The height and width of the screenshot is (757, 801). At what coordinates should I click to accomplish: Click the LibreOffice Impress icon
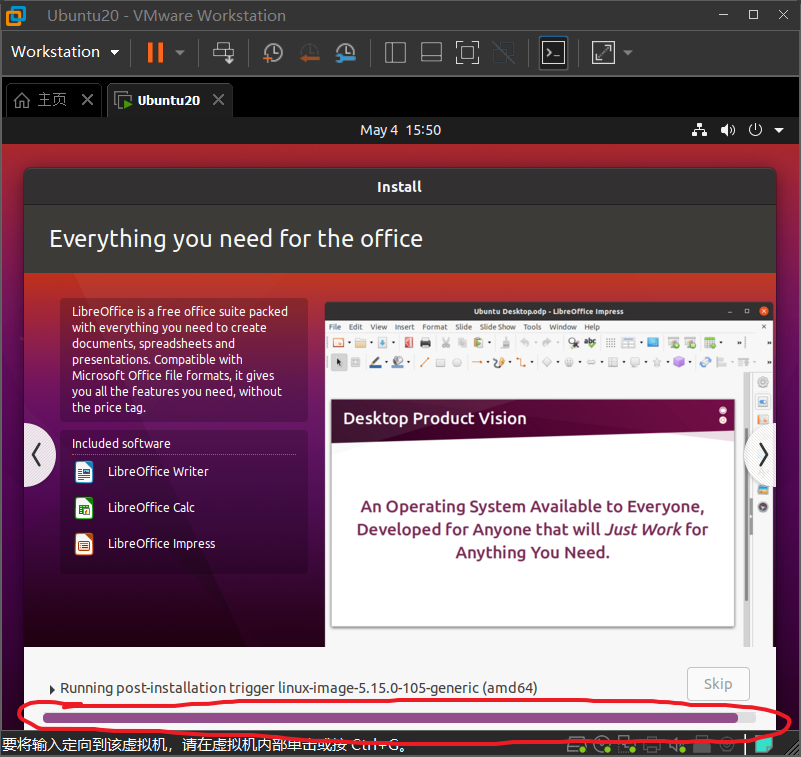point(84,544)
